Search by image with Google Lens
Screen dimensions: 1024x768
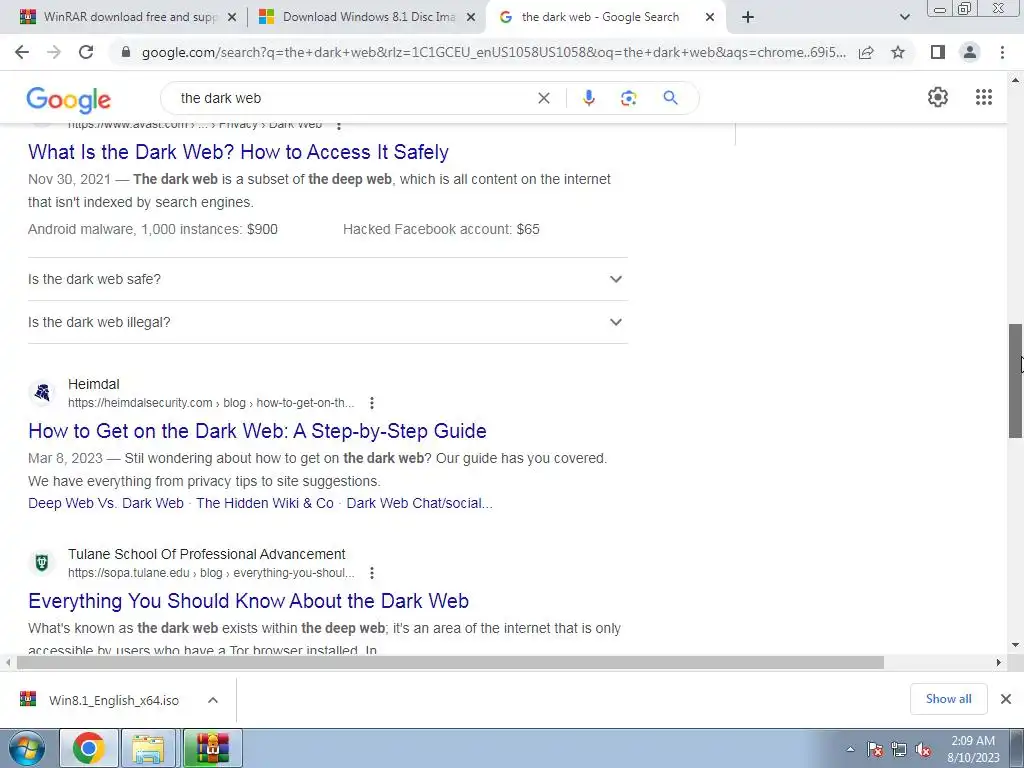(x=628, y=98)
